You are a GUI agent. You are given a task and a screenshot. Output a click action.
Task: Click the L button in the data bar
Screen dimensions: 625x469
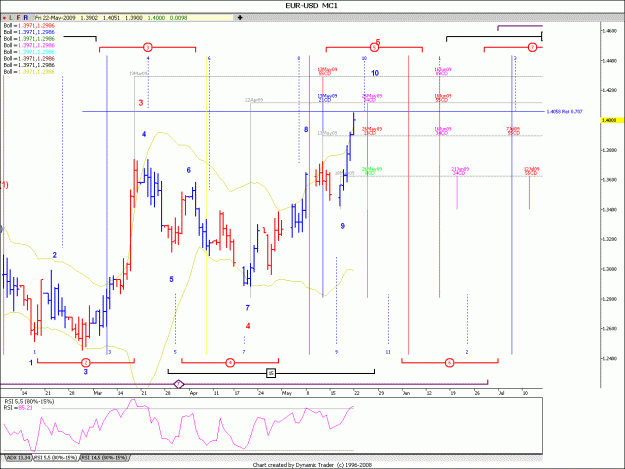tap(11, 18)
